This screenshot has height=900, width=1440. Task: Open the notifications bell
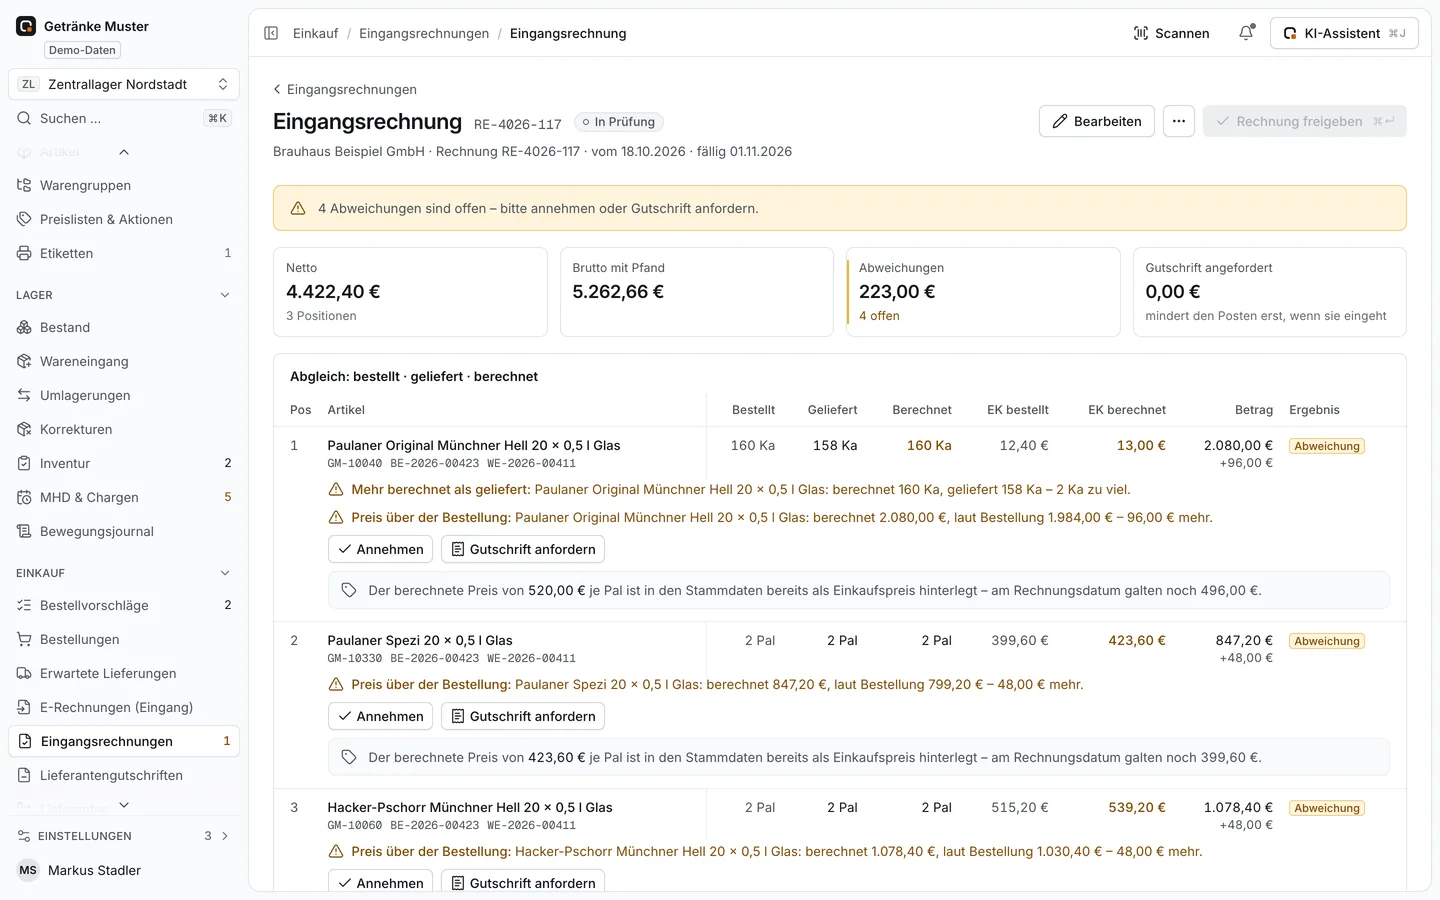(1246, 33)
